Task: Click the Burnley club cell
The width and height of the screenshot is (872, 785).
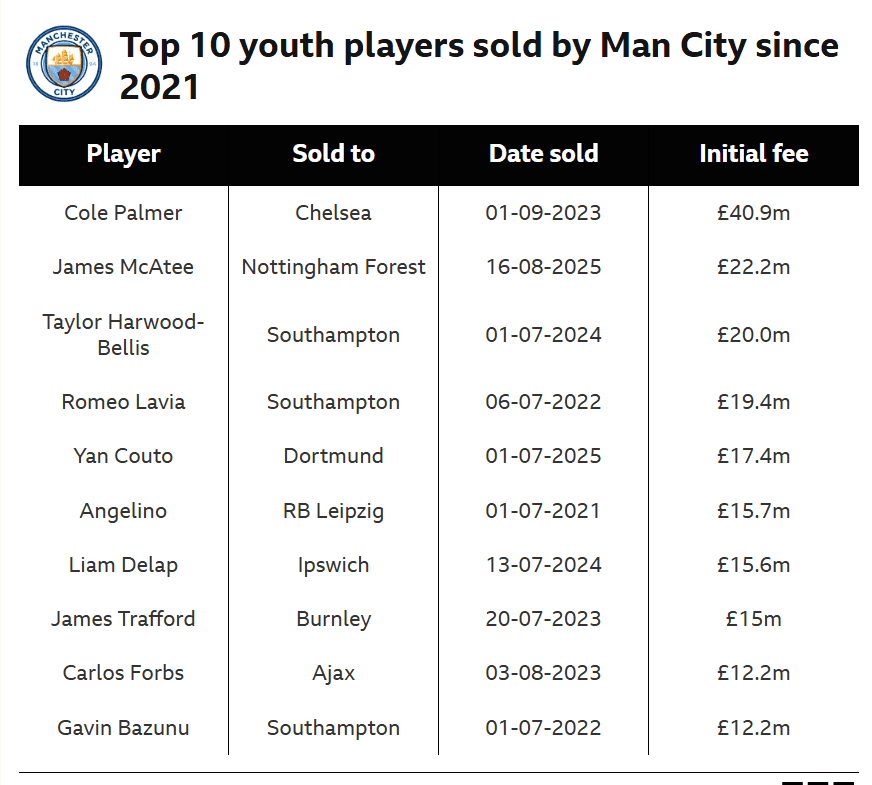Action: [334, 619]
